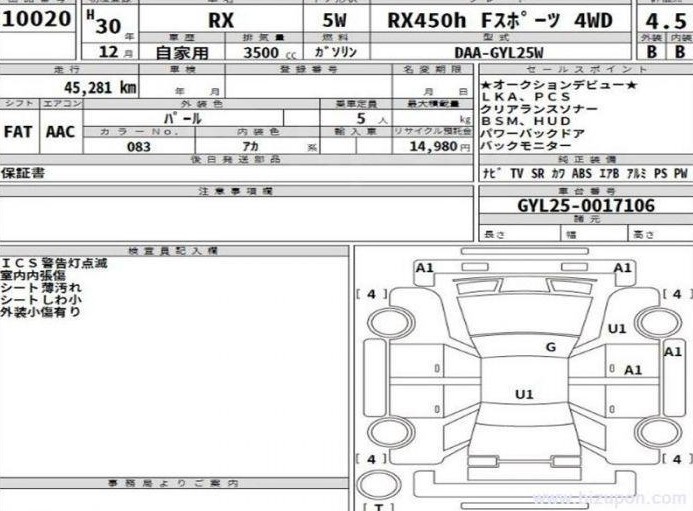Click the lot number 10020
This screenshot has width=693, height=511.
coord(36,19)
